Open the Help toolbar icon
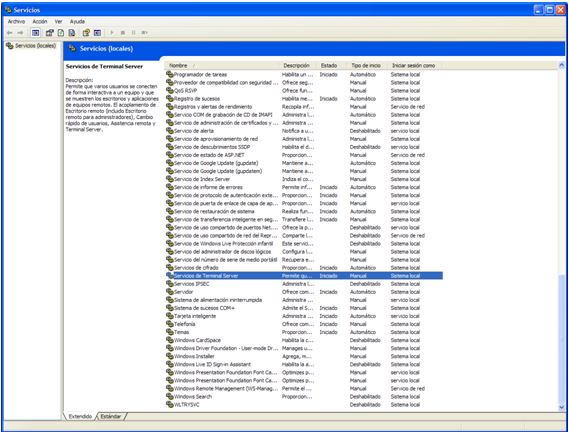 pos(86,33)
